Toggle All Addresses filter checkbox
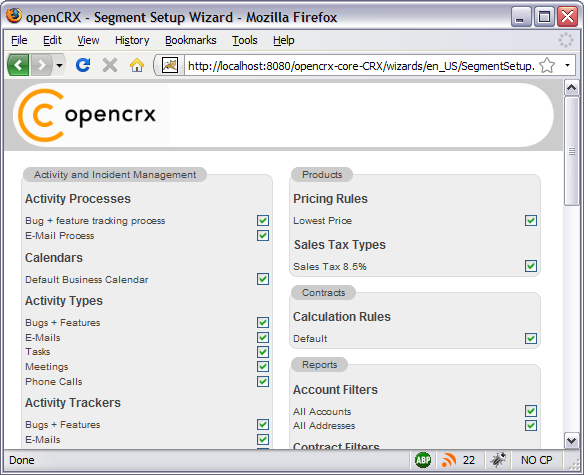The image size is (584, 475). 531,425
